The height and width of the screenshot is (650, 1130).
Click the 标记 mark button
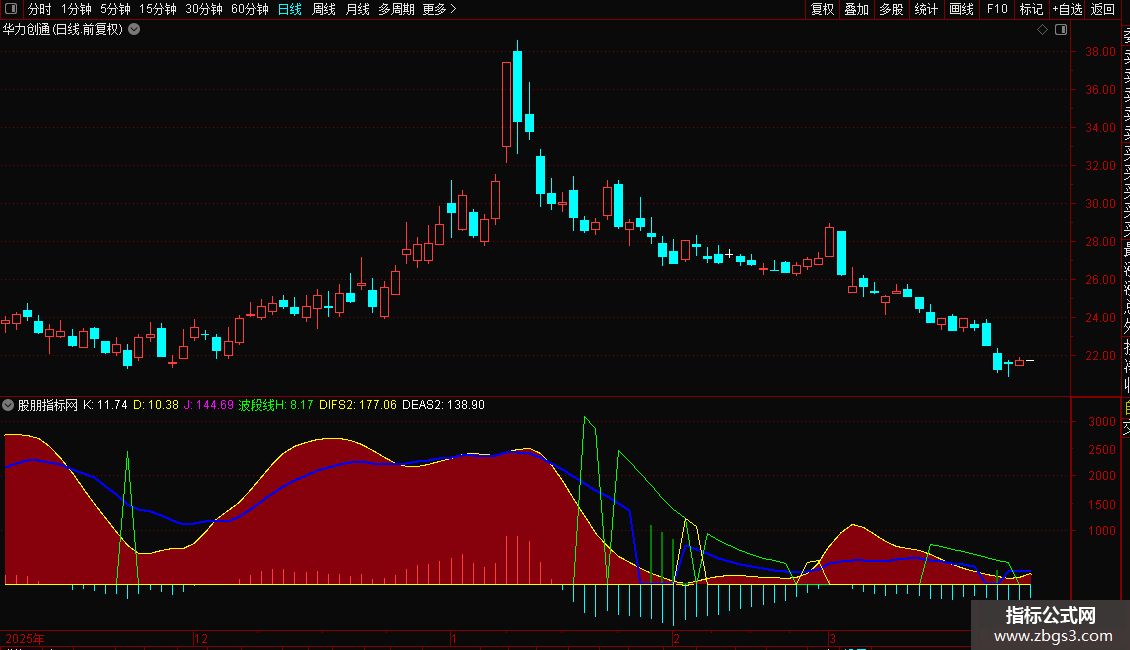pyautogui.click(x=1031, y=9)
